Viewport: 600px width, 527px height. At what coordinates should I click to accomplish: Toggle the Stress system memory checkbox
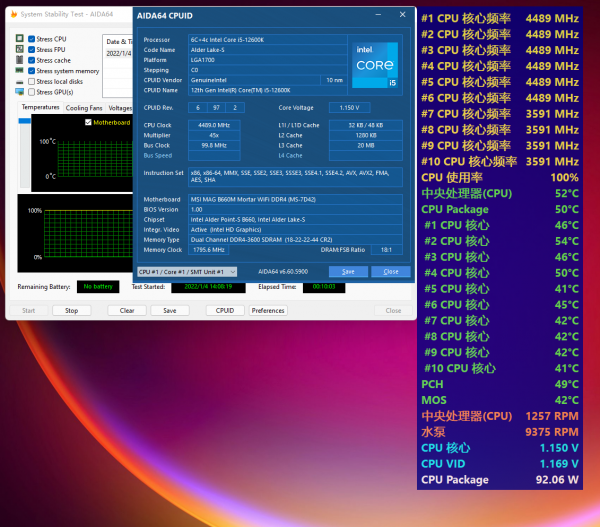32,71
